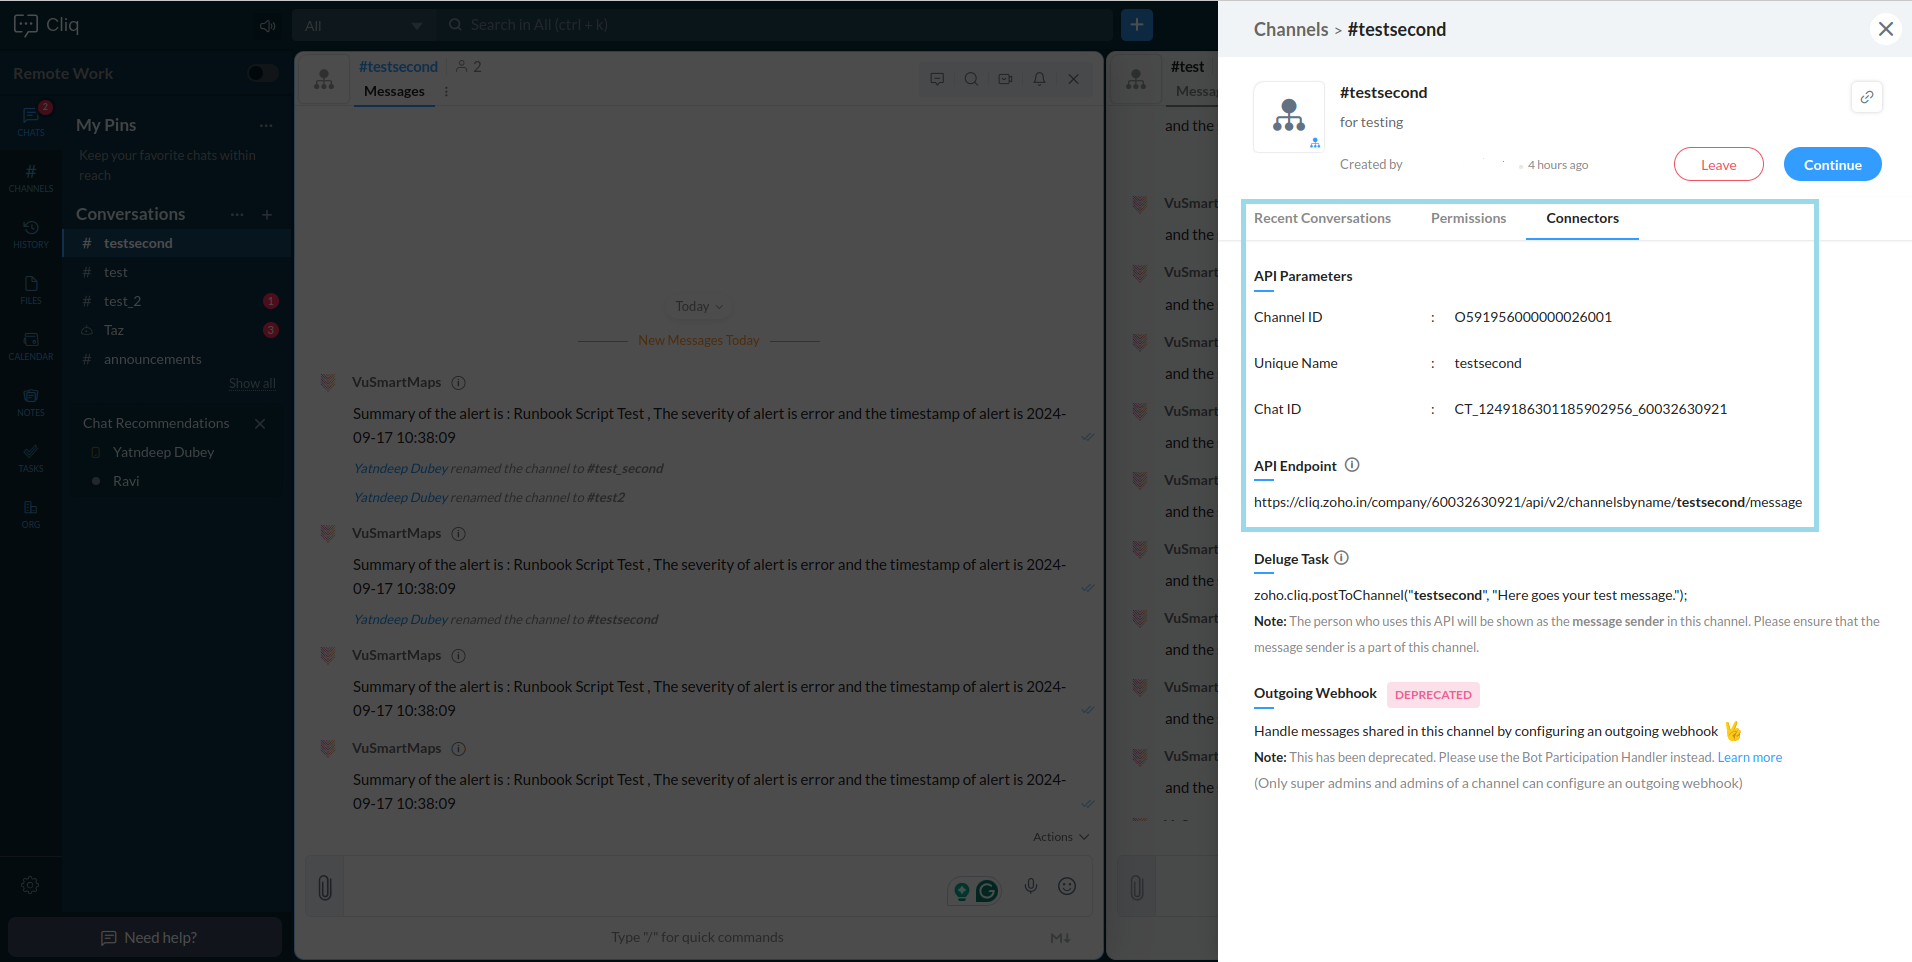
Task: Click the API Endpoint info icon
Action: 1352,465
